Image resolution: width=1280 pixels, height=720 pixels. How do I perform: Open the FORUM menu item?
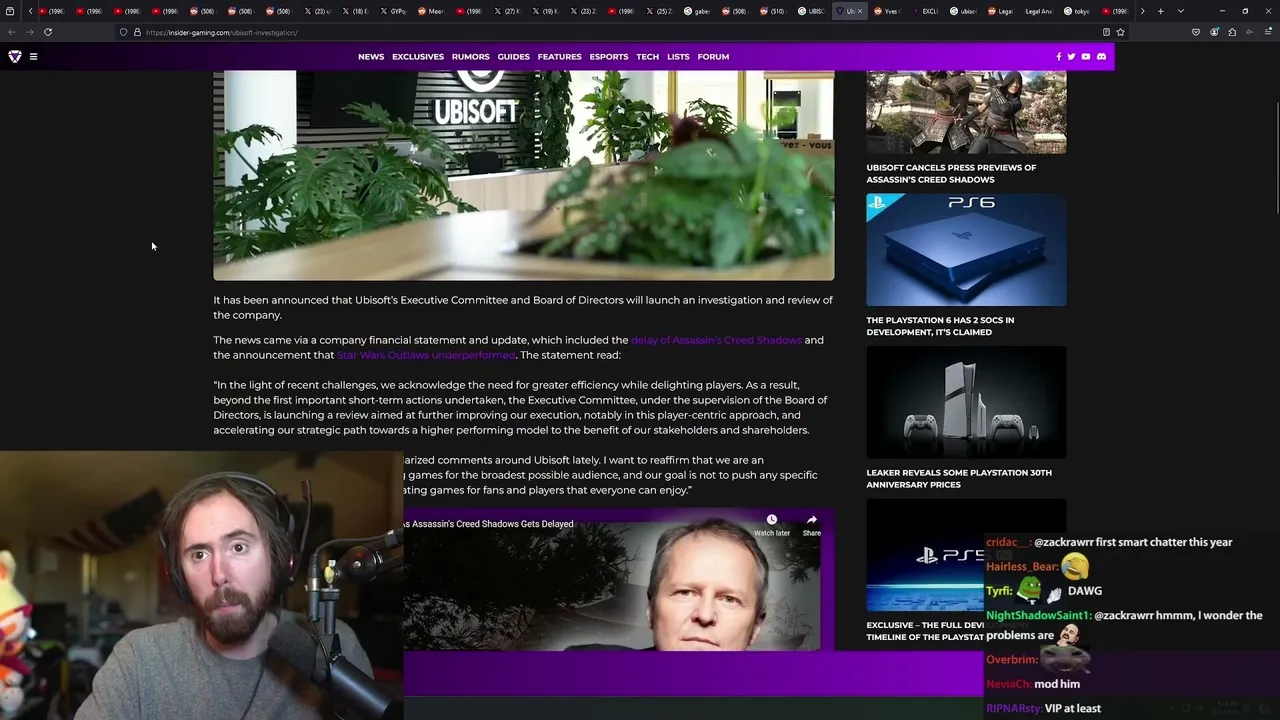click(x=713, y=57)
